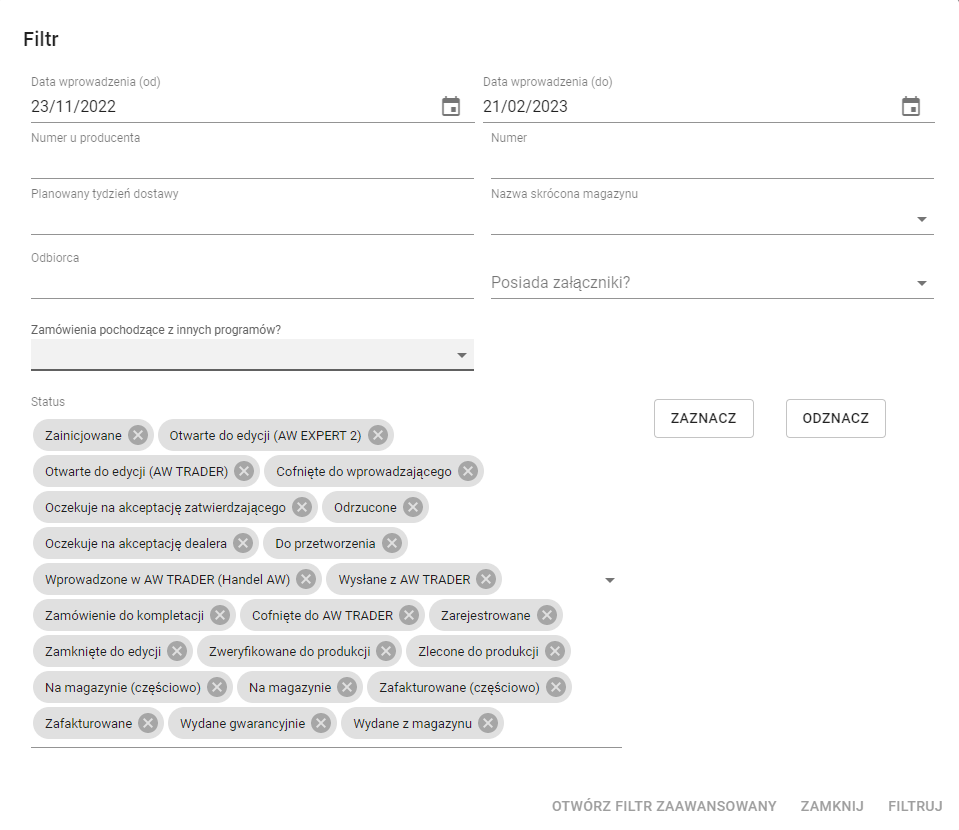Remove Wysłane z AW TRADER chip
This screenshot has height=830, width=959.
point(486,579)
